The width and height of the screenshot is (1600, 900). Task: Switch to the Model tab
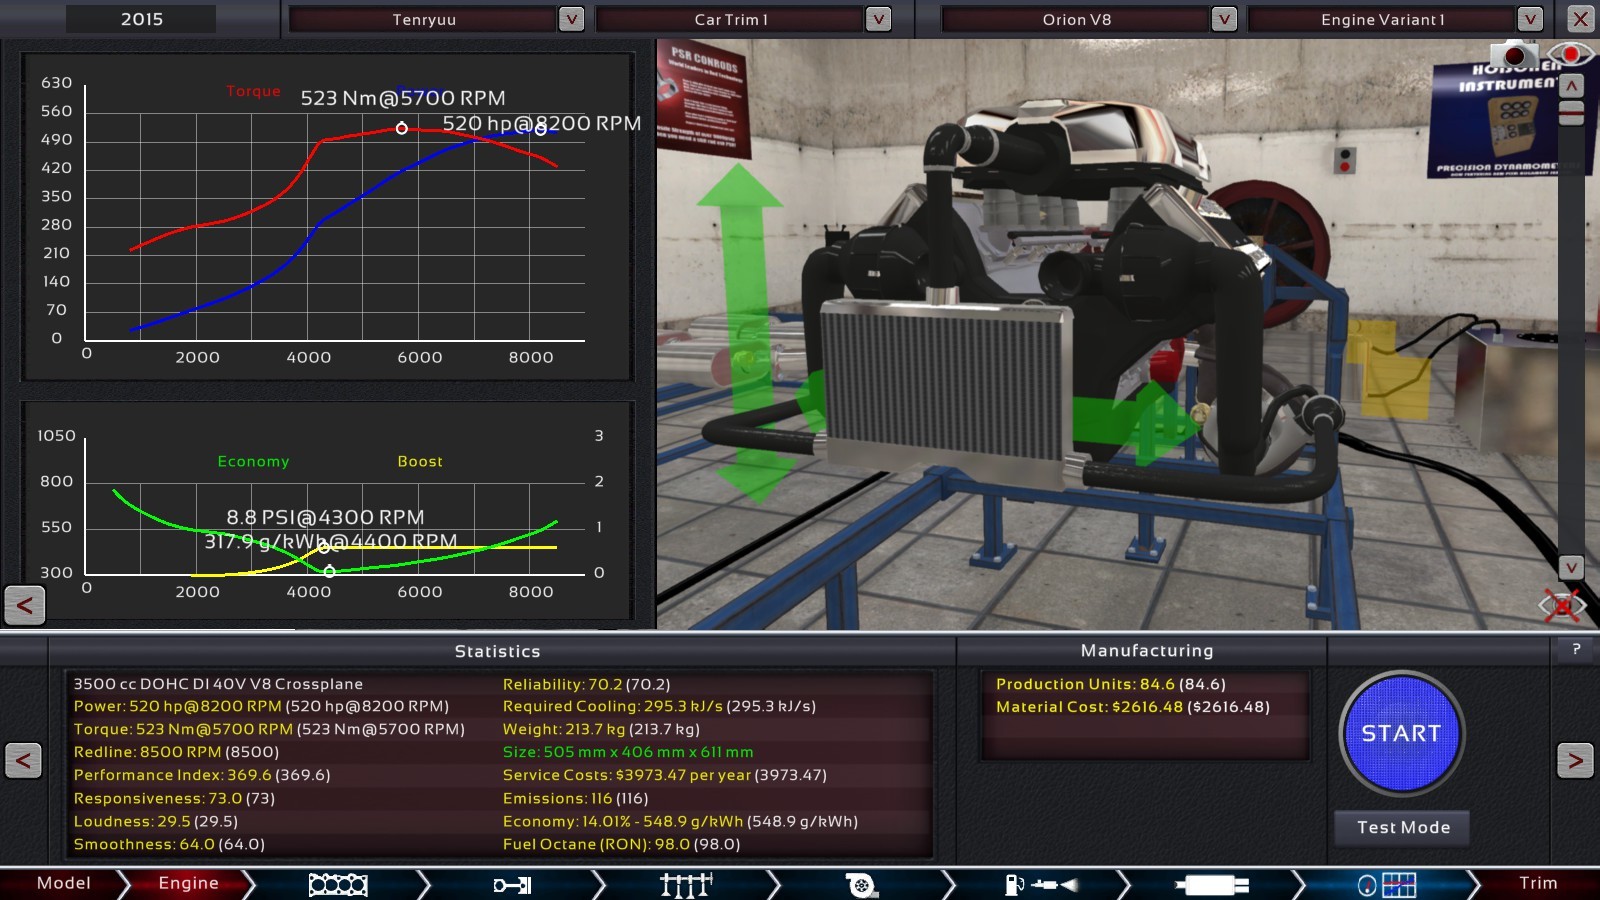[x=63, y=883]
